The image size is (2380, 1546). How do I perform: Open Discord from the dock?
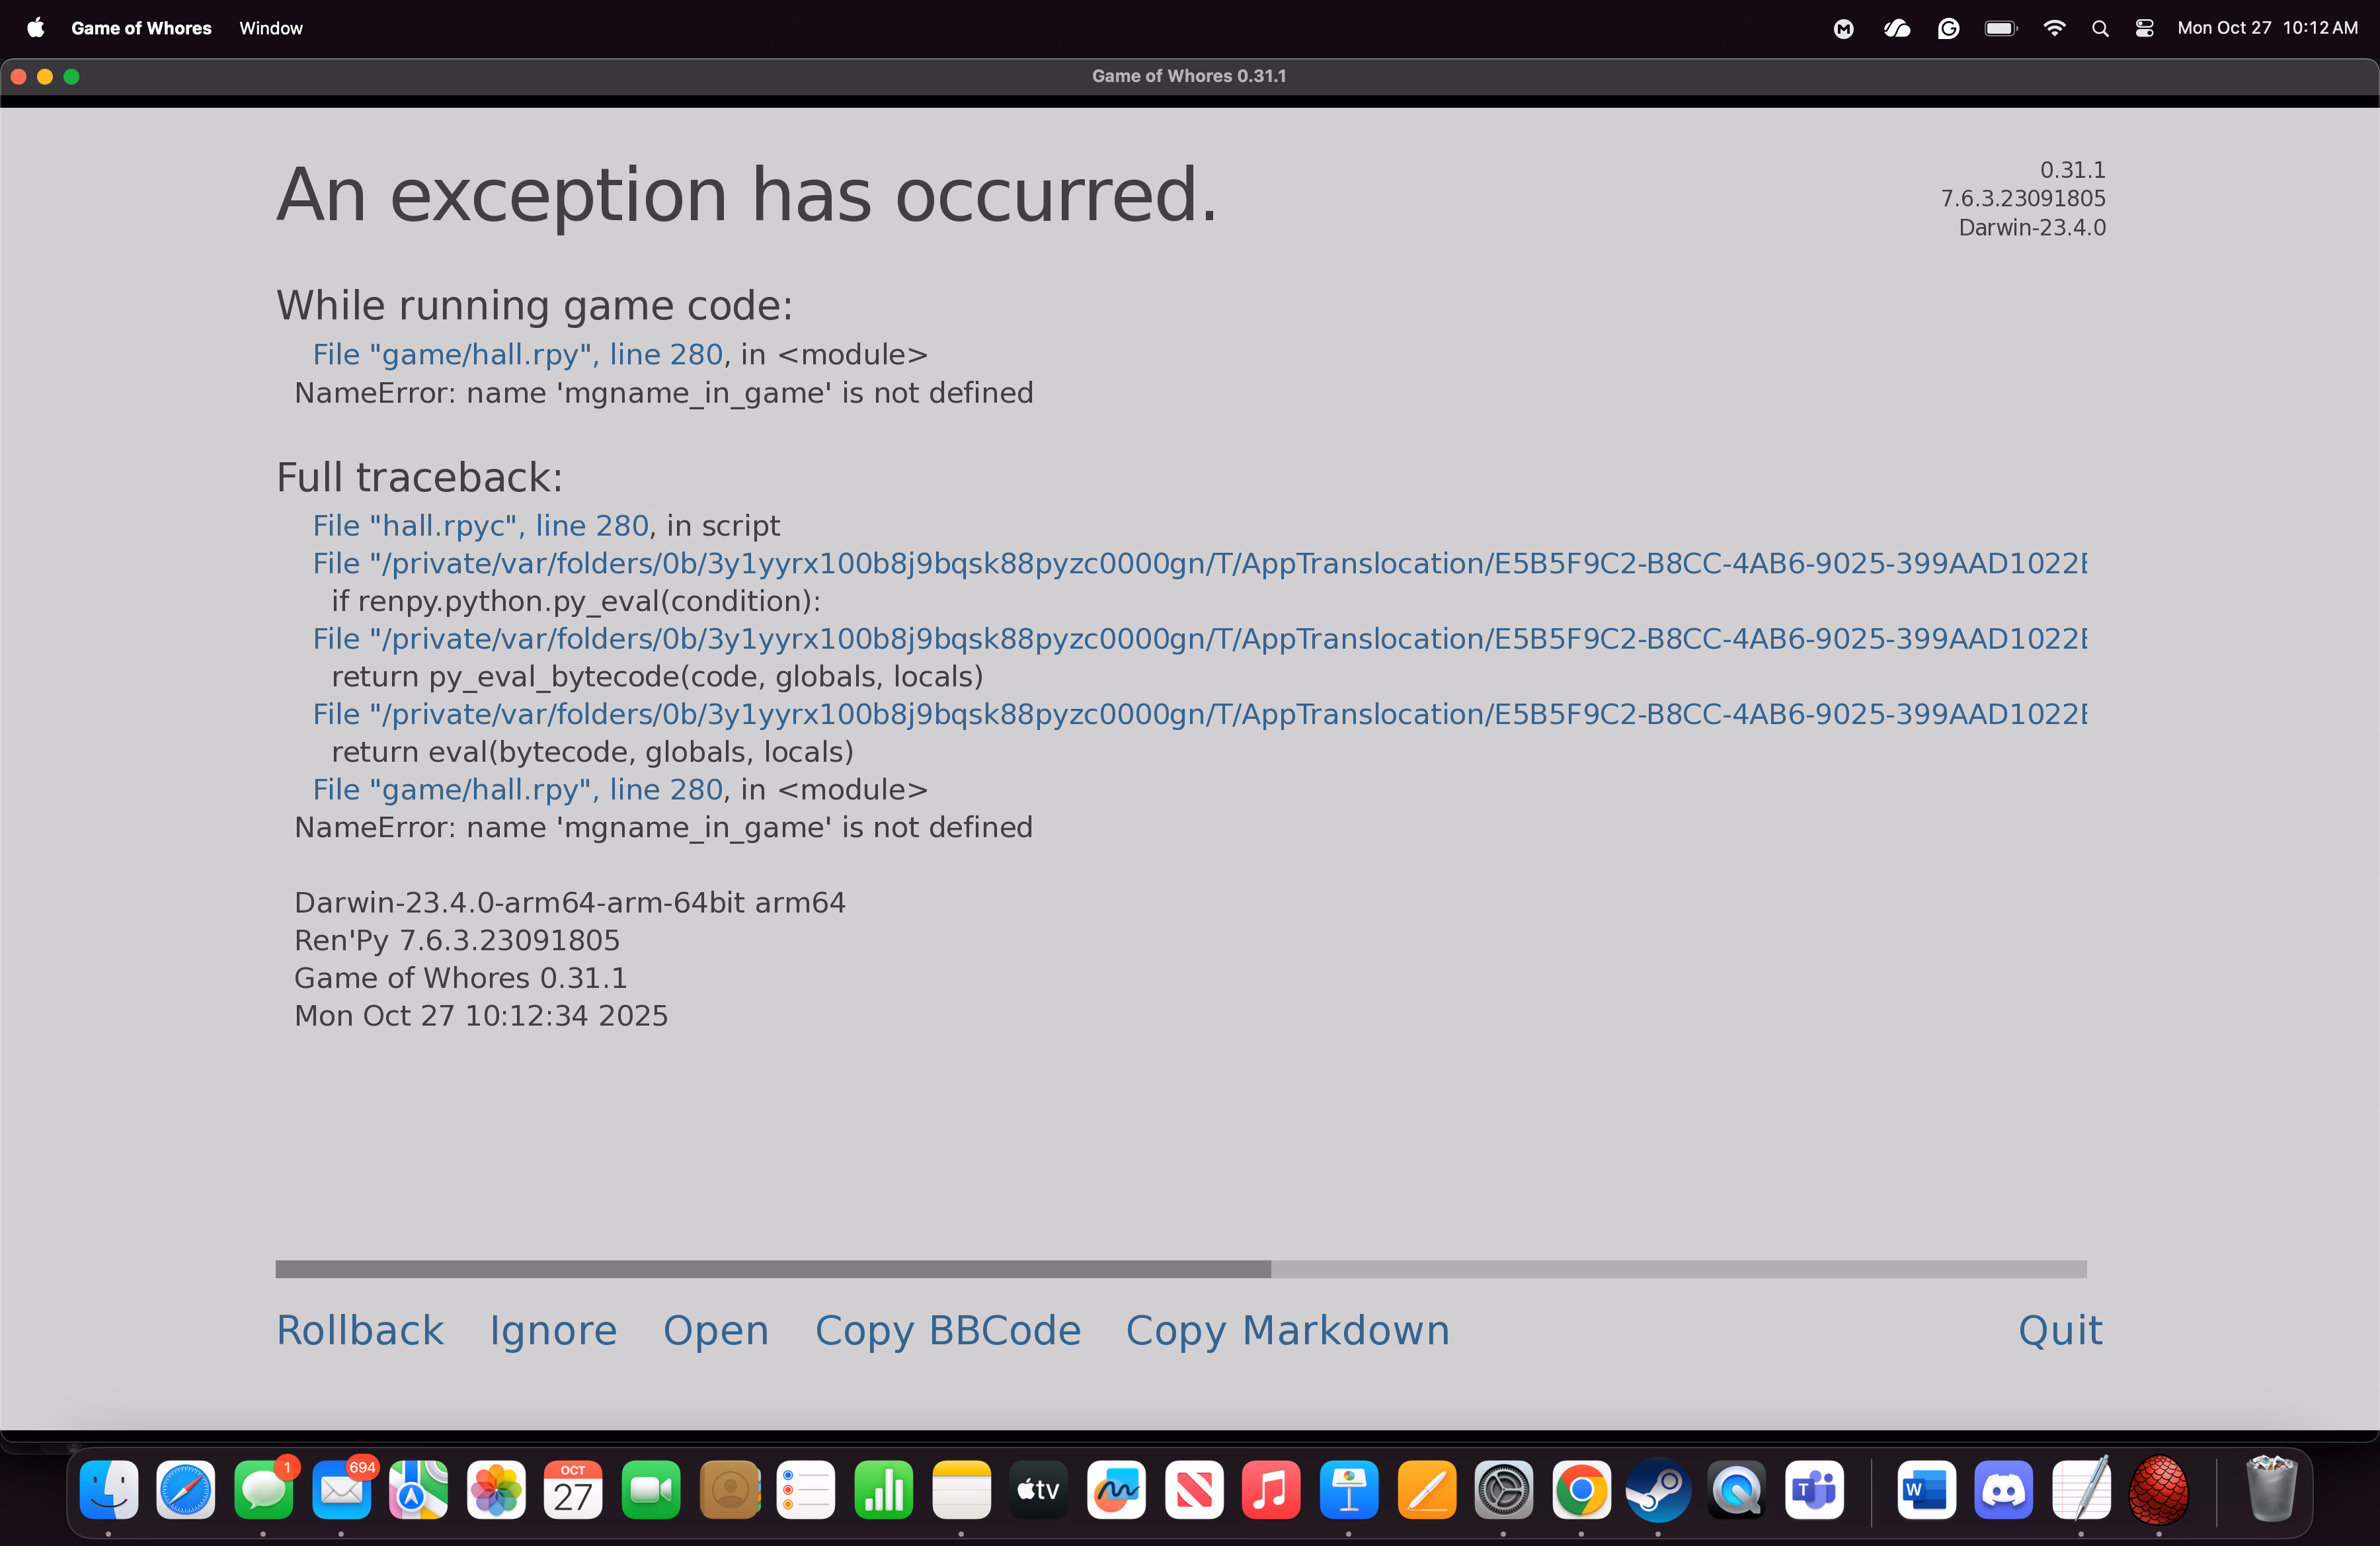(2003, 1490)
